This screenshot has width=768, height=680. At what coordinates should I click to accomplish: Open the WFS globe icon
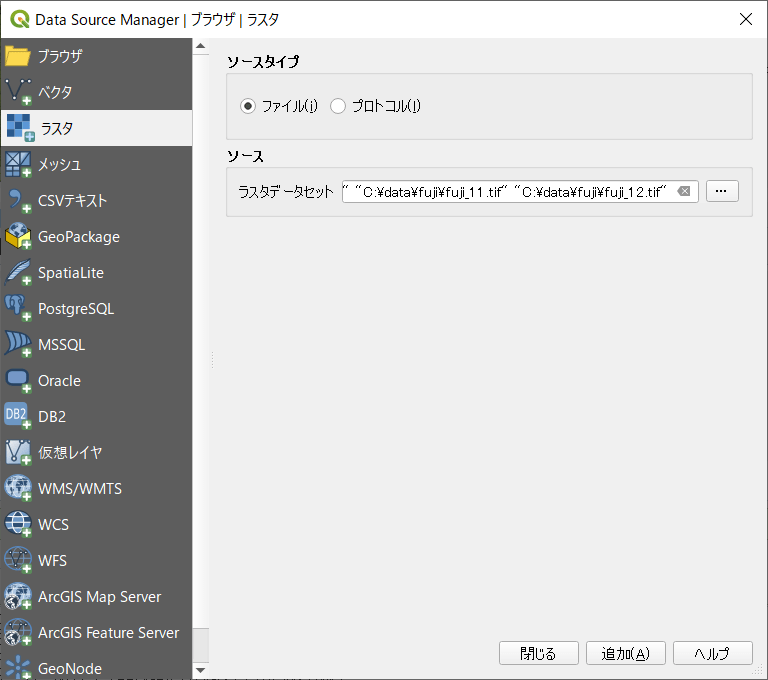coord(18,560)
